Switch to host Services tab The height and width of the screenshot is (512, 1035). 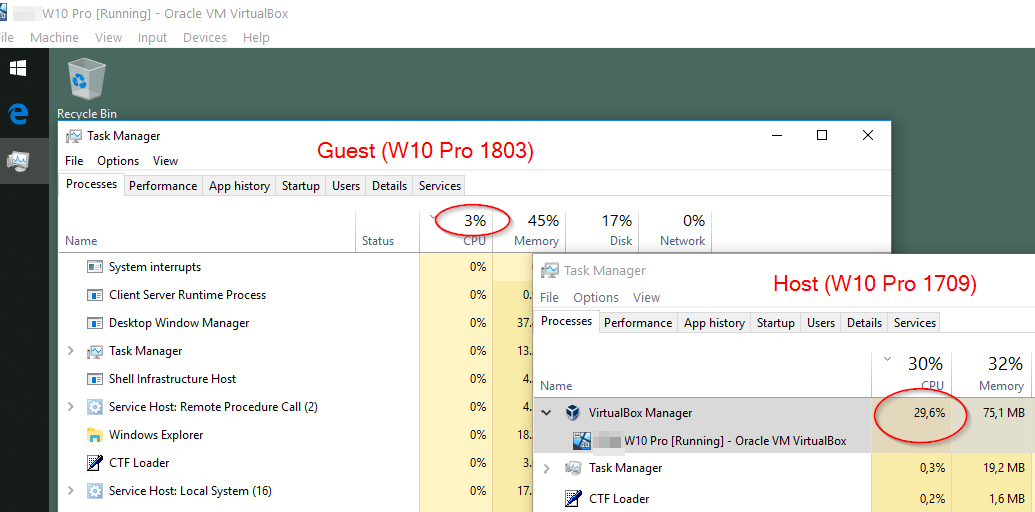click(x=915, y=323)
